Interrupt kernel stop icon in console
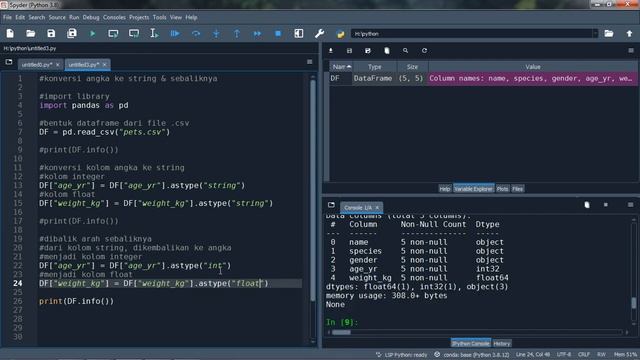640x360 pixels. (606, 204)
